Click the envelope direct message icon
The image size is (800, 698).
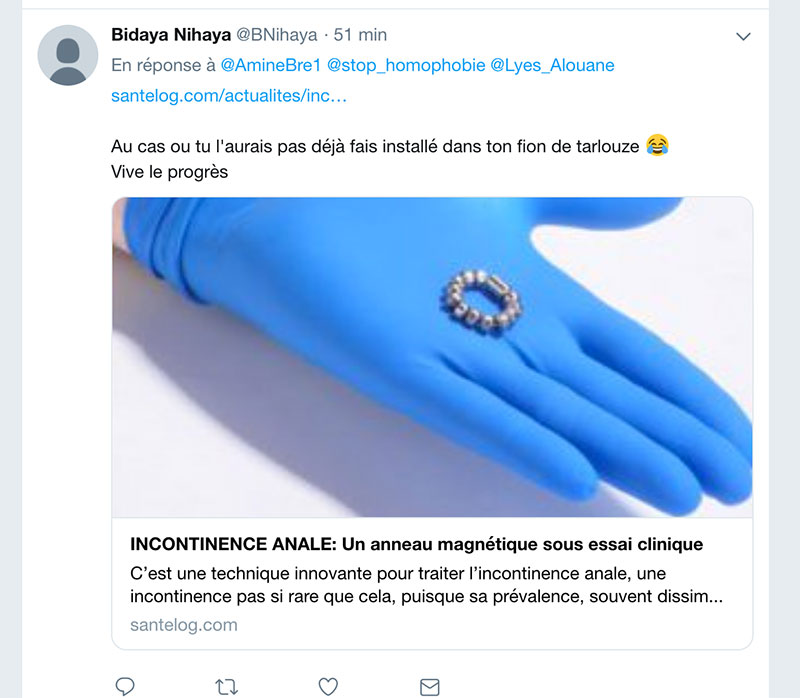[429, 686]
